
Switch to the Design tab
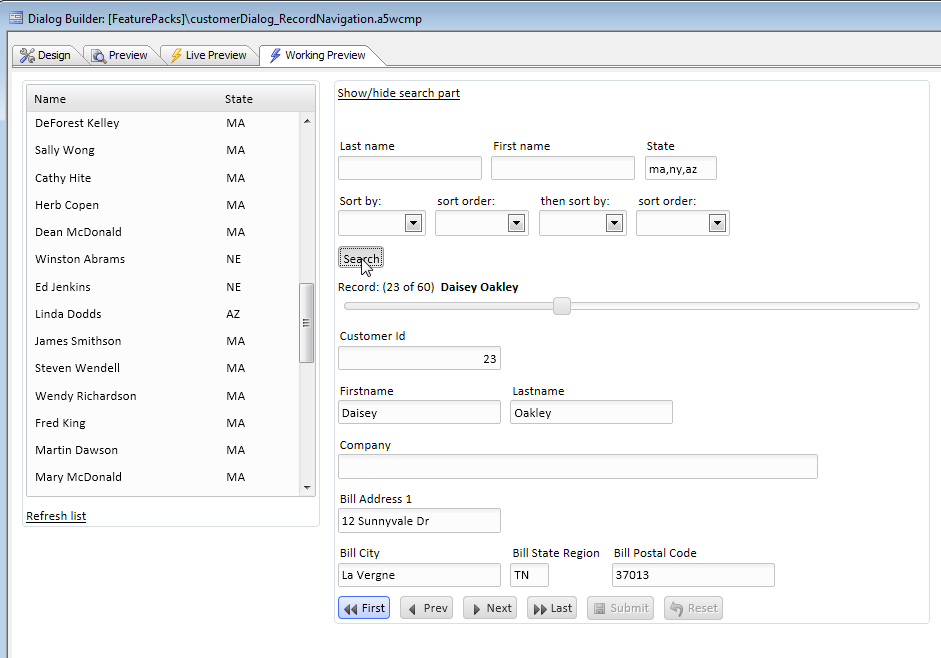tap(45, 55)
